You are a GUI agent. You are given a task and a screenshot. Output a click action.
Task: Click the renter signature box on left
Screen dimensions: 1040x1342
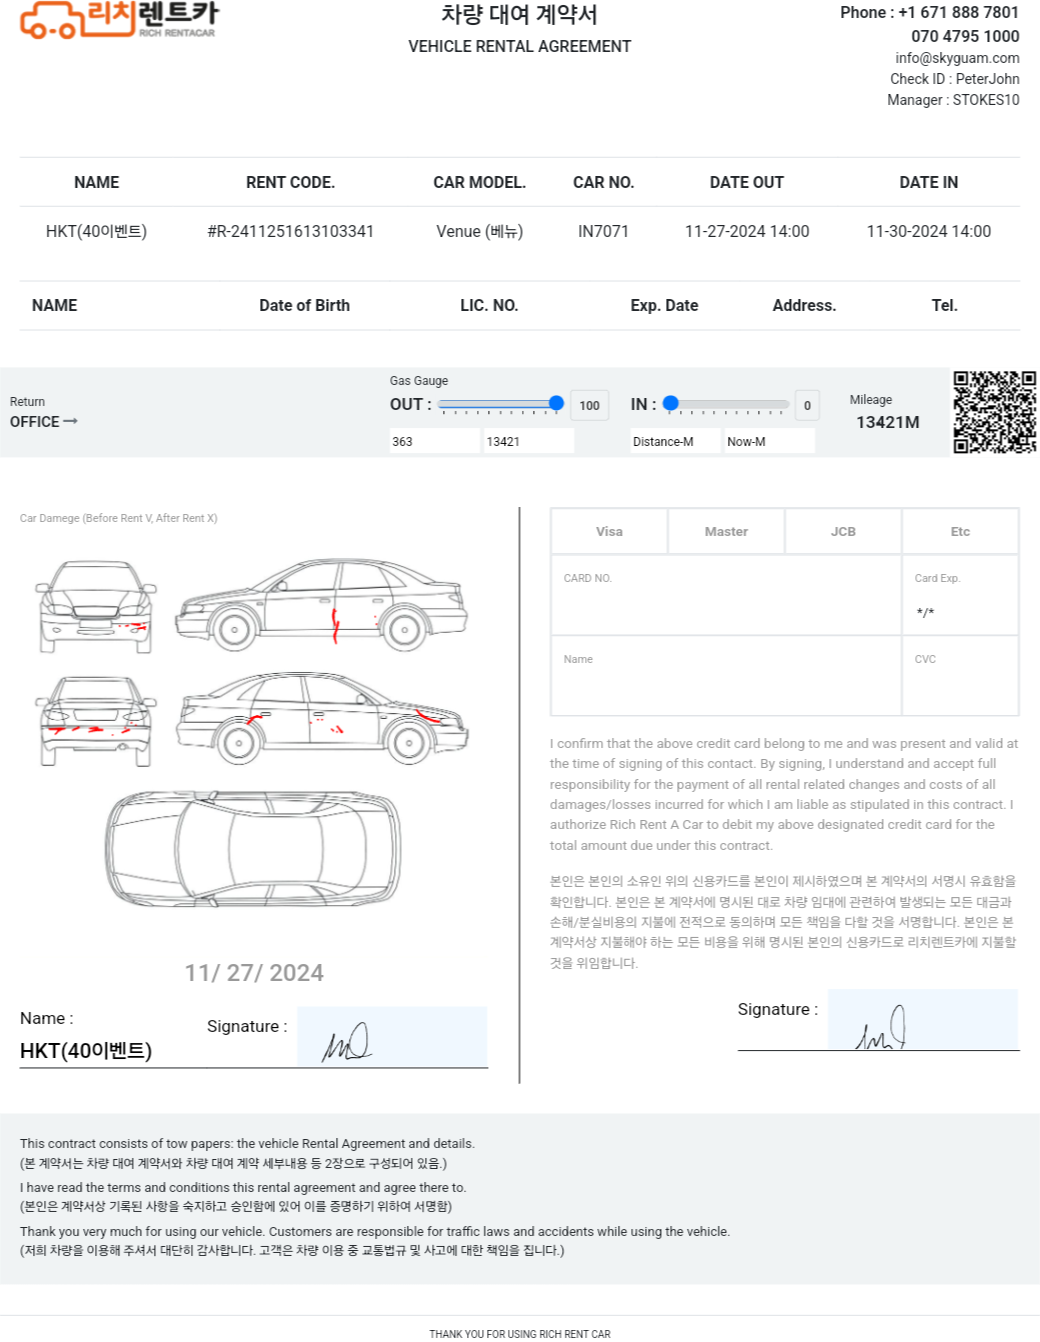392,1037
